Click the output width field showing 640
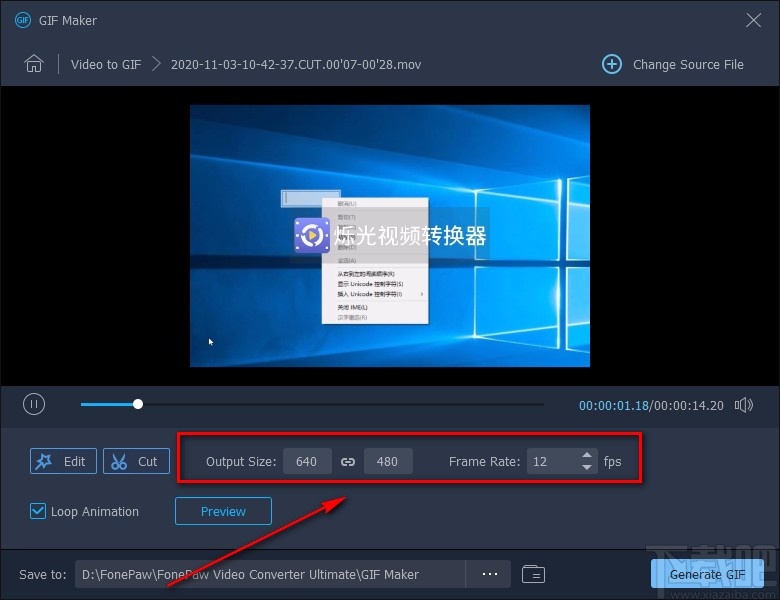This screenshot has width=780, height=600. tap(307, 461)
